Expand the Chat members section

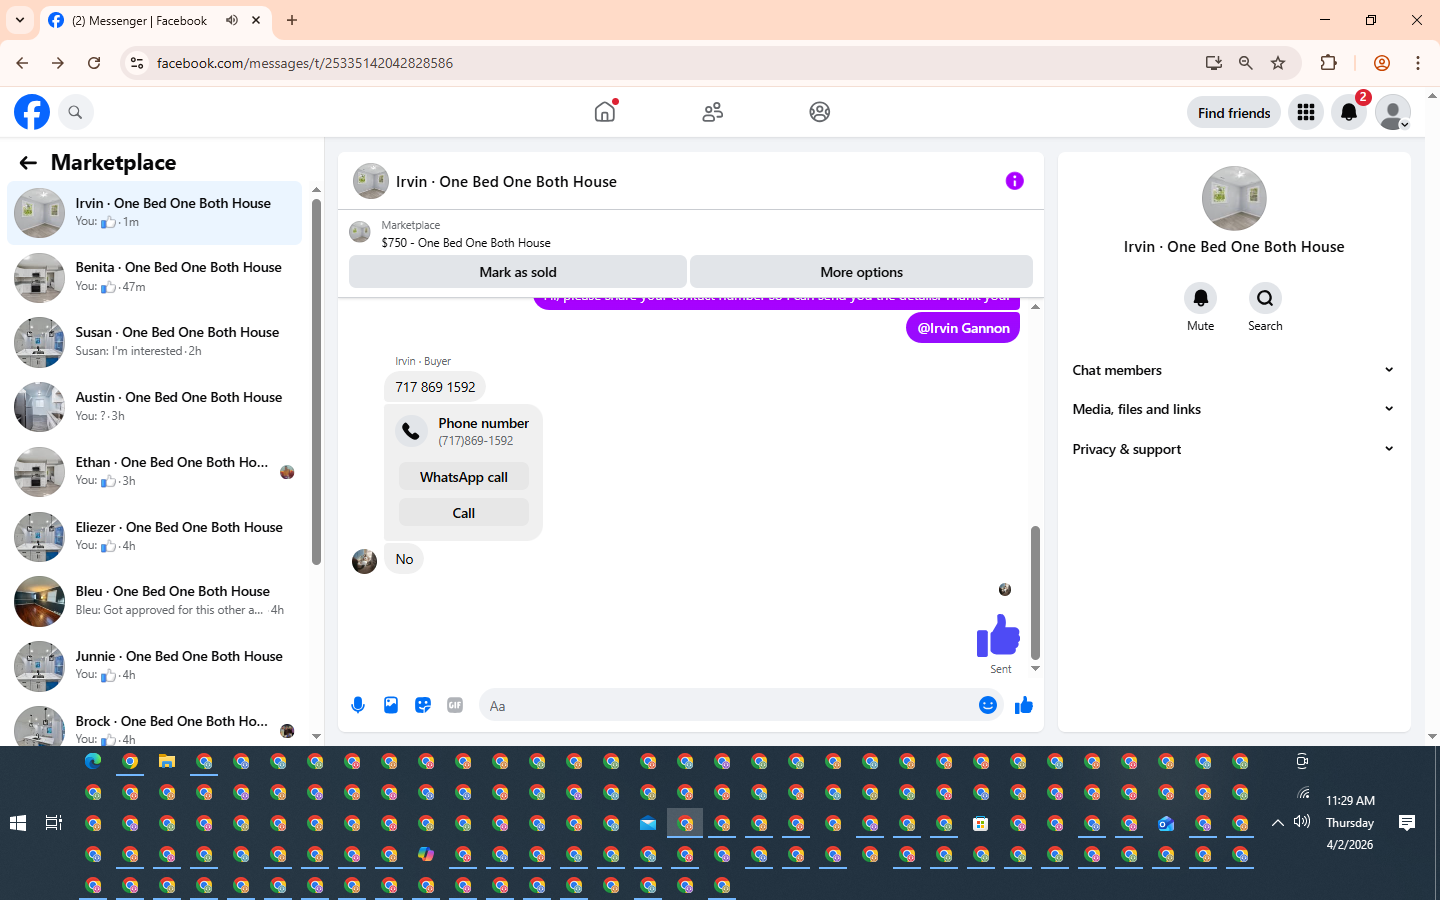(x=1234, y=370)
